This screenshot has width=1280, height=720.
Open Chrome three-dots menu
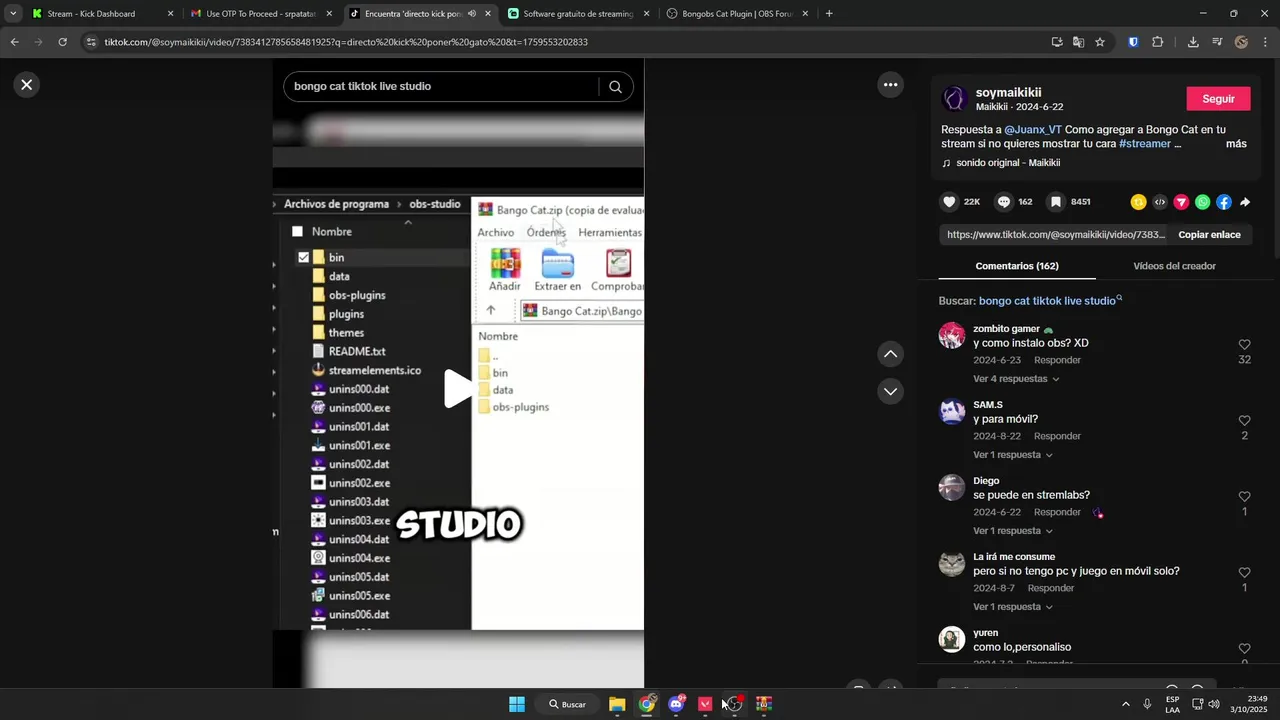pyautogui.click(x=1266, y=42)
